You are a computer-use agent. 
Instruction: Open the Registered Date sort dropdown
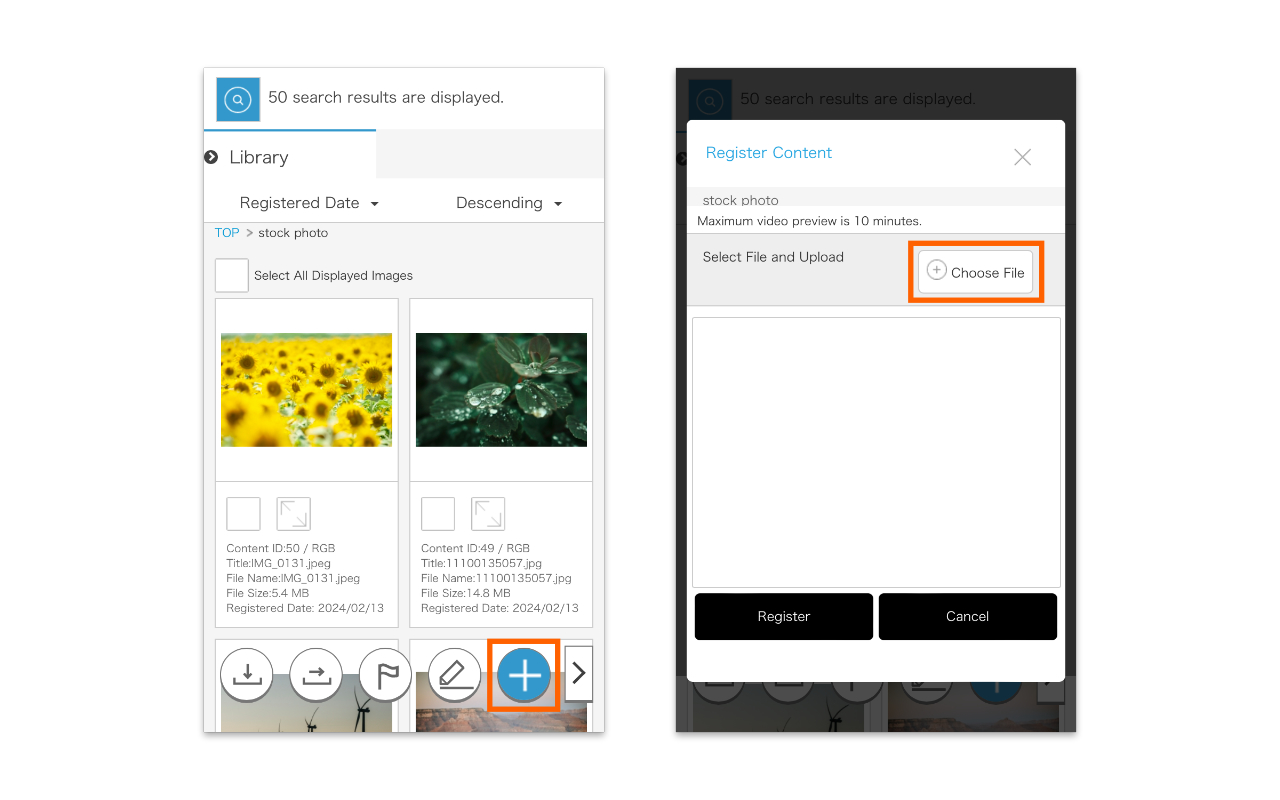coord(309,203)
